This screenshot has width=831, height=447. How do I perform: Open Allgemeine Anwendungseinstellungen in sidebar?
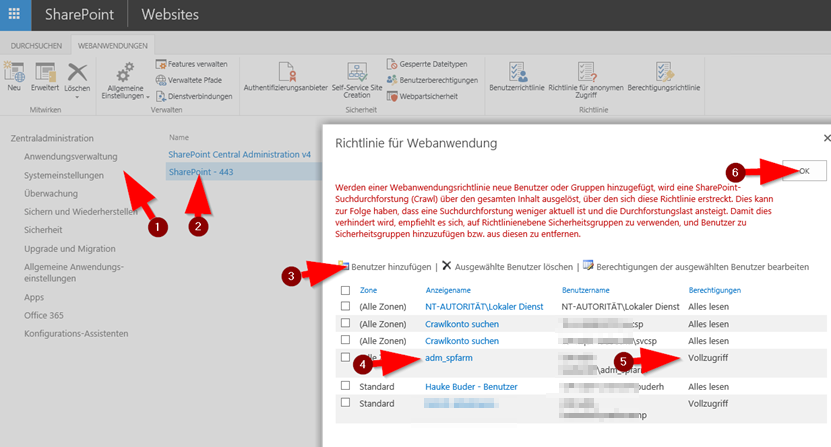(x=74, y=273)
